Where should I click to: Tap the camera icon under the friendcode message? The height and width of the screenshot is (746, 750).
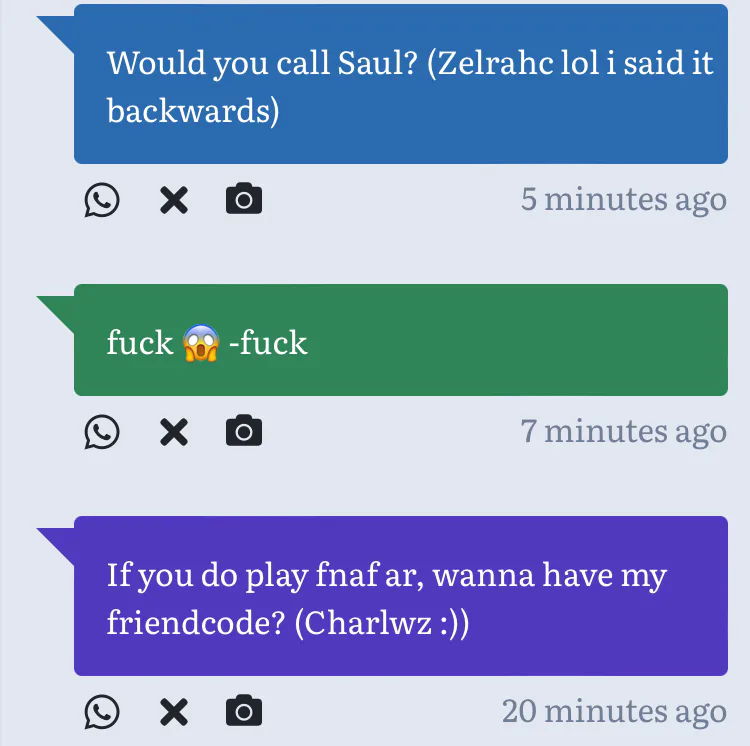tap(244, 710)
